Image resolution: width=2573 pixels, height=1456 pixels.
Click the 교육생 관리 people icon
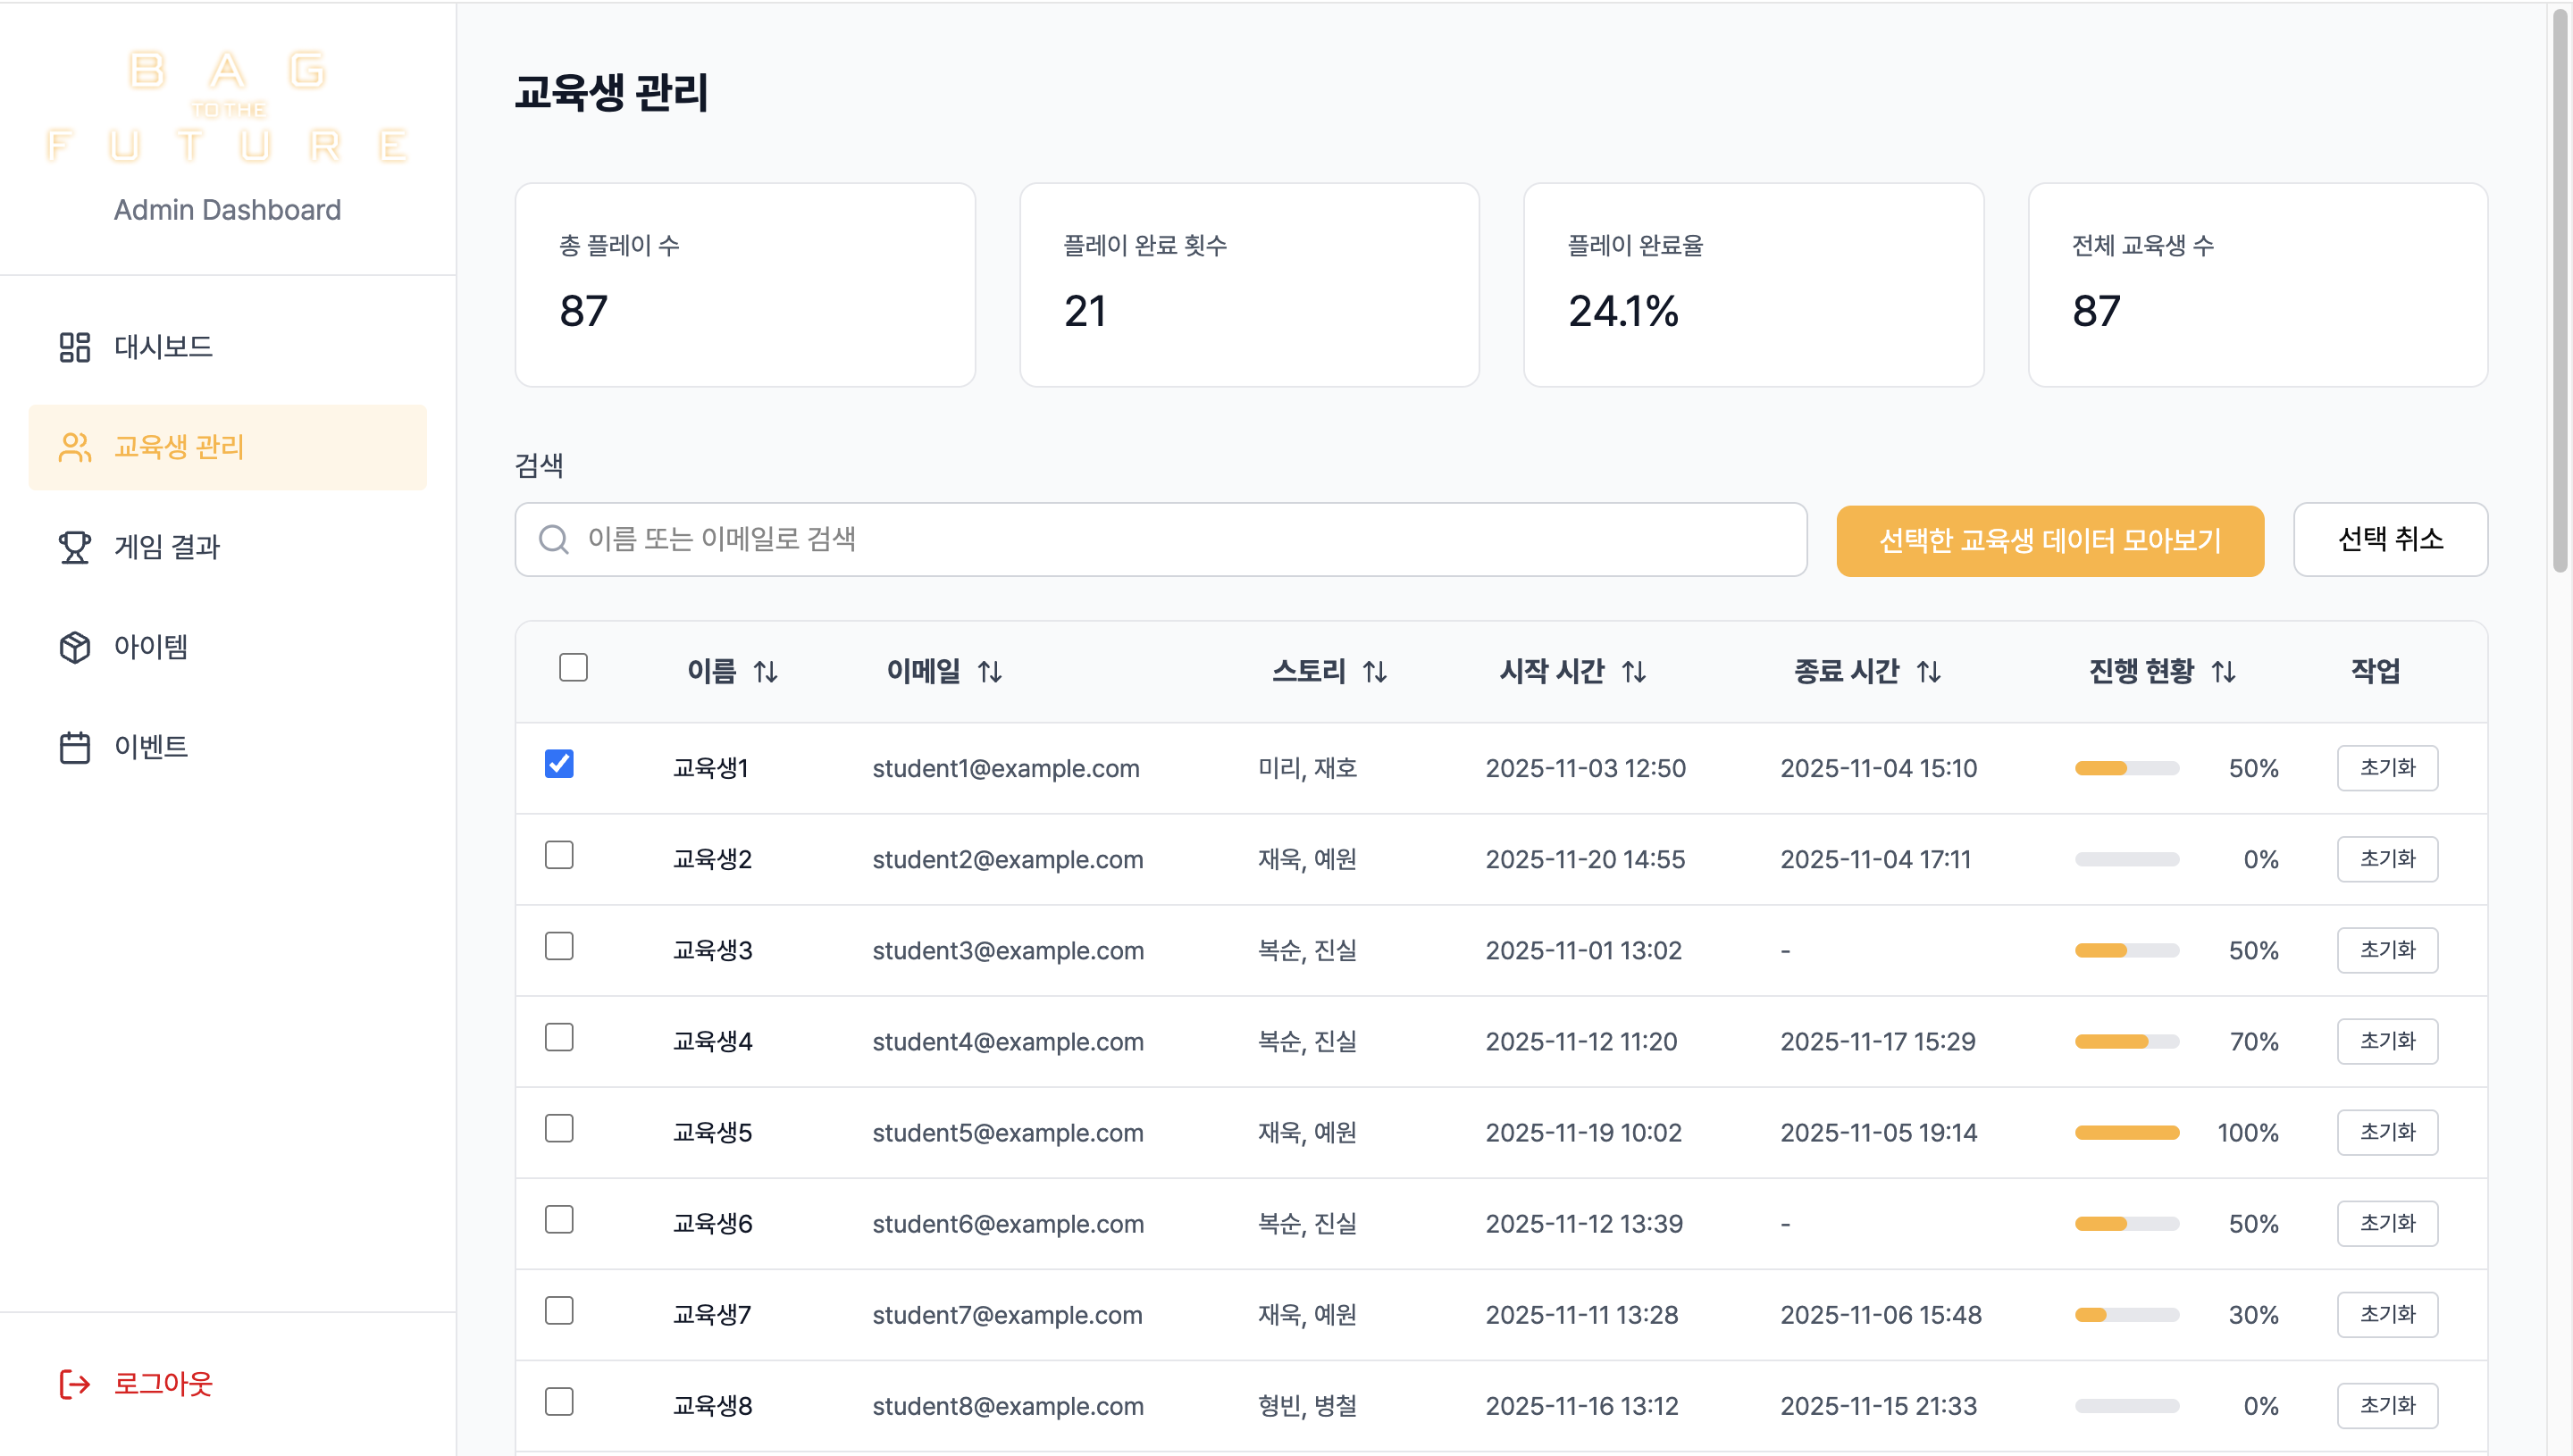[x=74, y=448]
